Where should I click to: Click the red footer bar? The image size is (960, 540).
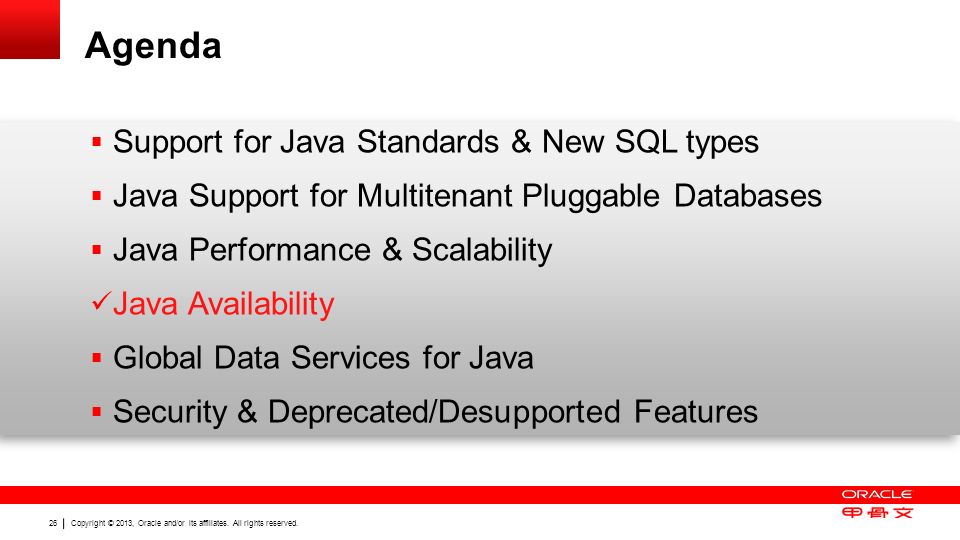[x=480, y=495]
